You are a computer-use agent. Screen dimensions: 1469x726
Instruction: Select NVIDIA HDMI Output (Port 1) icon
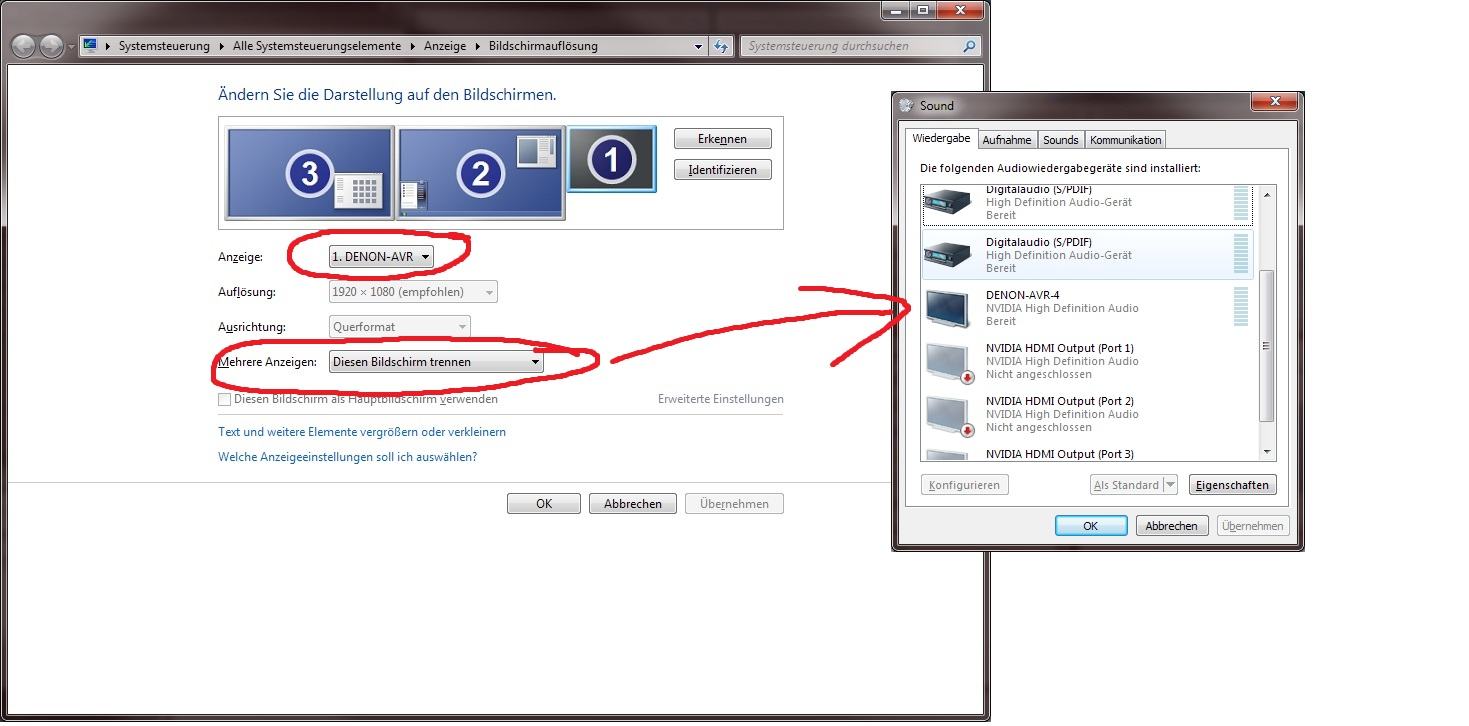coord(949,362)
